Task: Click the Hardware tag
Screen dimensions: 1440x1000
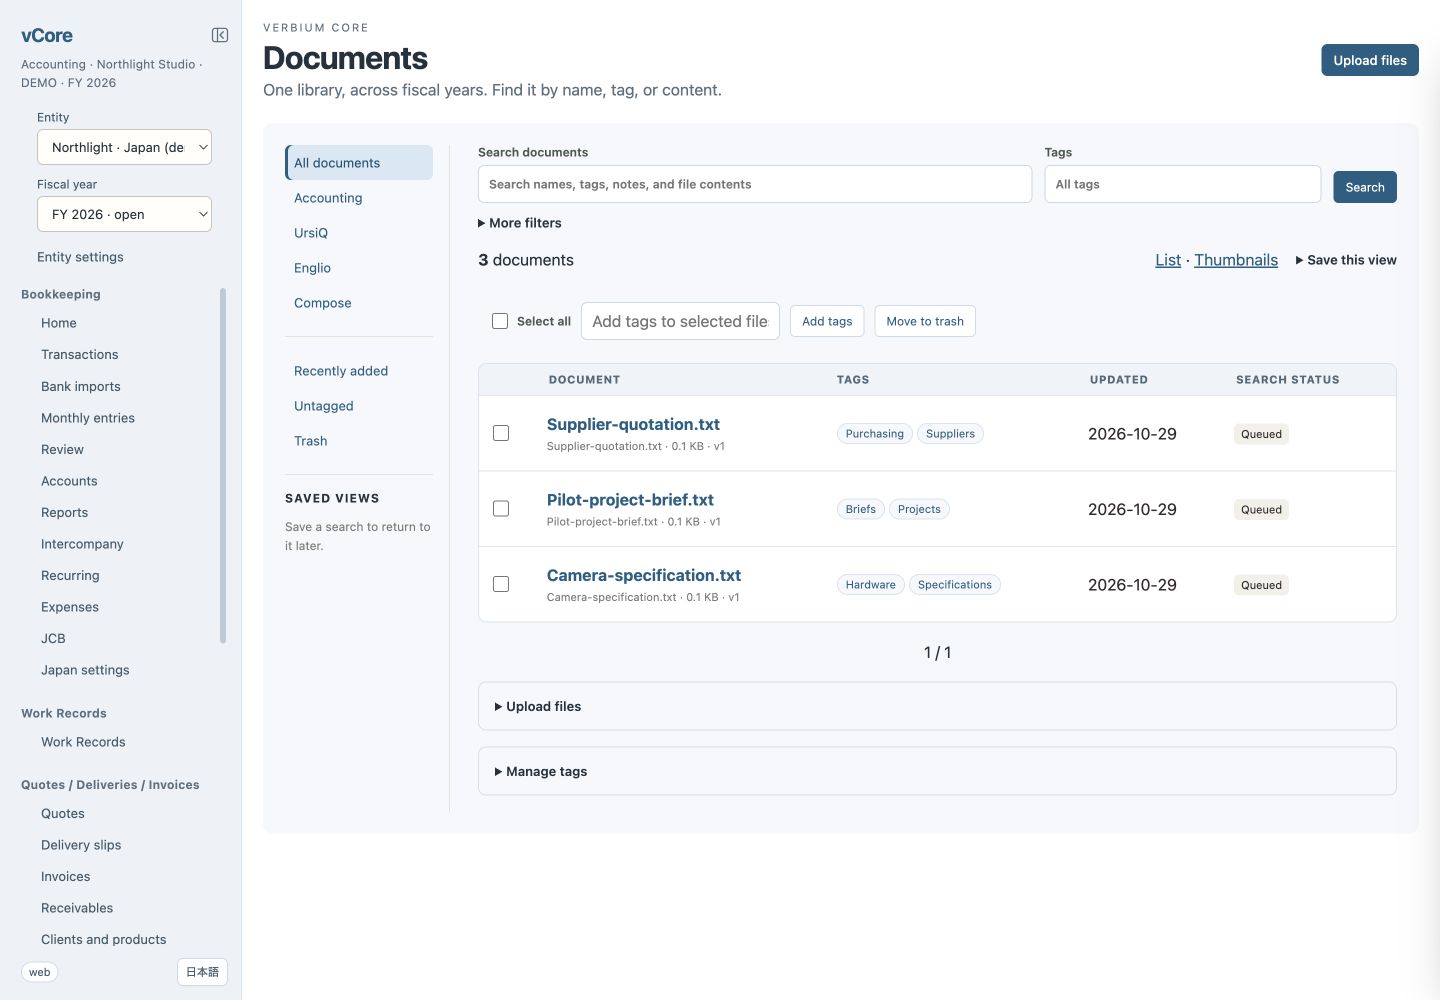Action: pos(870,585)
